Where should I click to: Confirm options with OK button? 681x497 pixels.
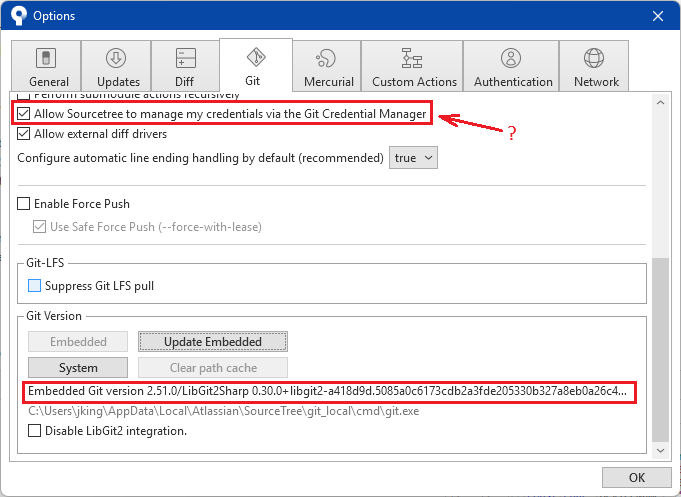637,478
